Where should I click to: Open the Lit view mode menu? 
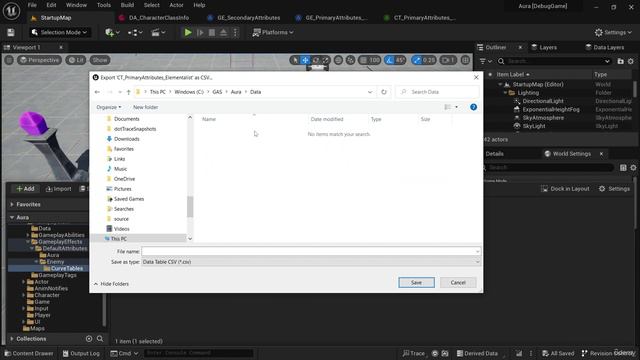tap(76, 60)
